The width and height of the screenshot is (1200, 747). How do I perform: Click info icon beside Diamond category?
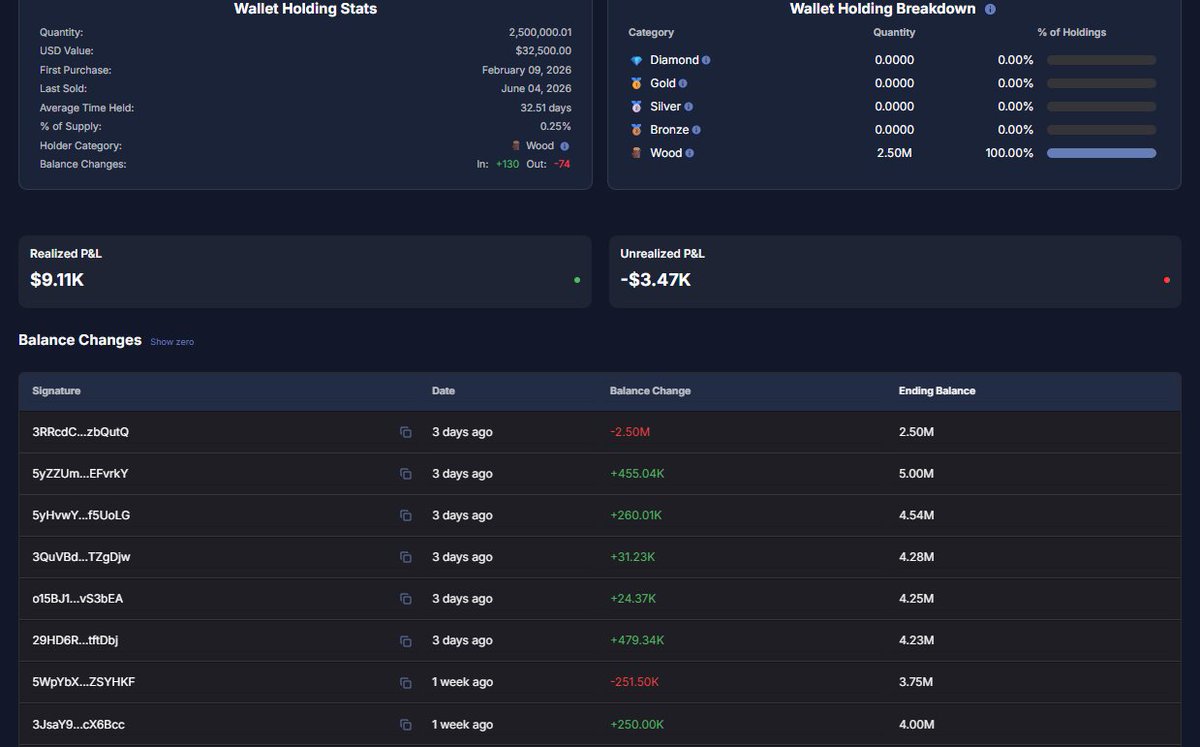click(x=706, y=60)
